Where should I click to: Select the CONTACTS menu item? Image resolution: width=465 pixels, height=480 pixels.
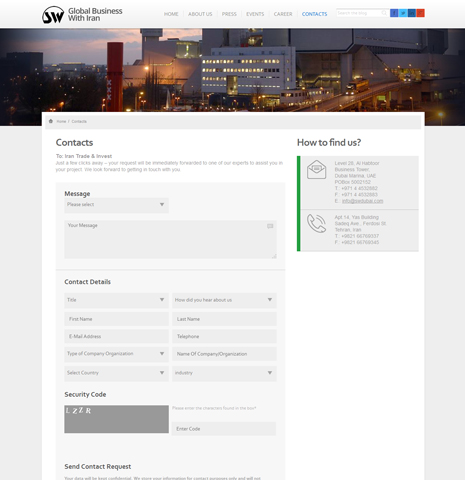tap(314, 14)
